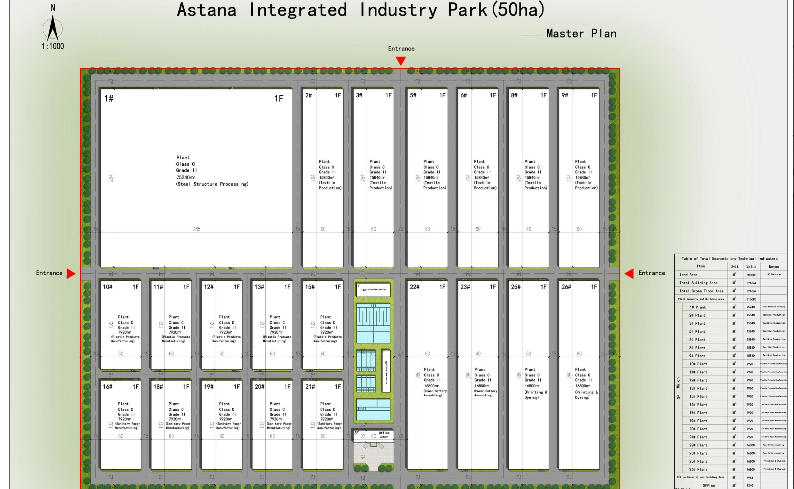794x489 pixels.
Task: Select plant building 2#
Action: tap(323, 163)
